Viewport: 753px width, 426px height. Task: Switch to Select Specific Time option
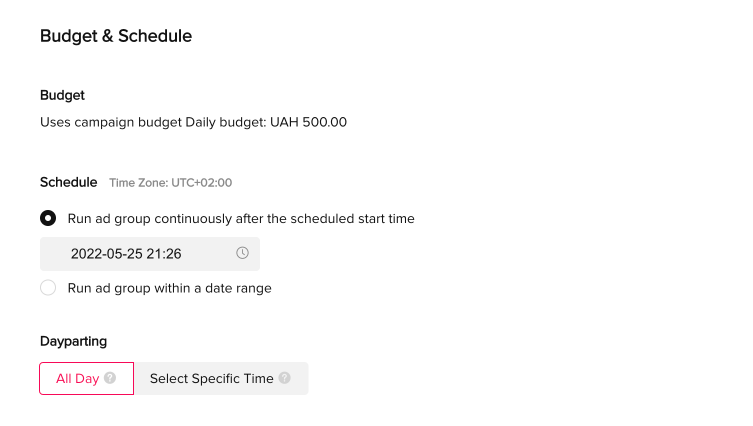click(221, 378)
